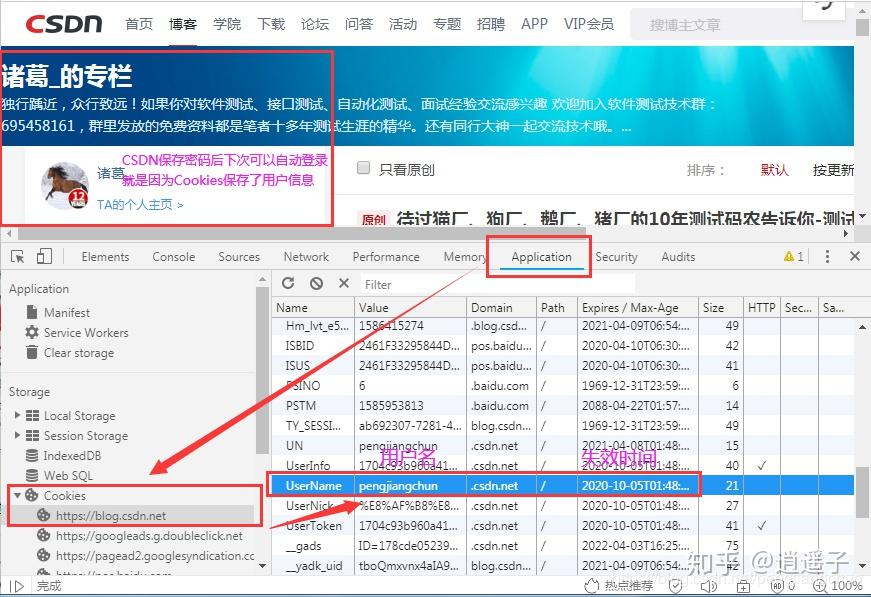The height and width of the screenshot is (597, 871).
Task: Expand Session Storage tree node
Action: 17,435
